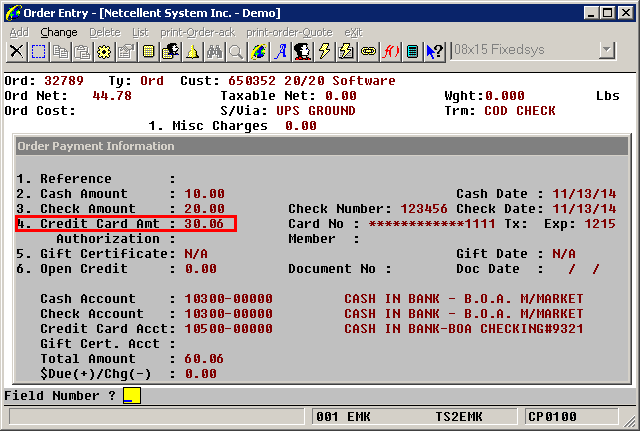
Task: Open the Add menu
Action: point(19,32)
